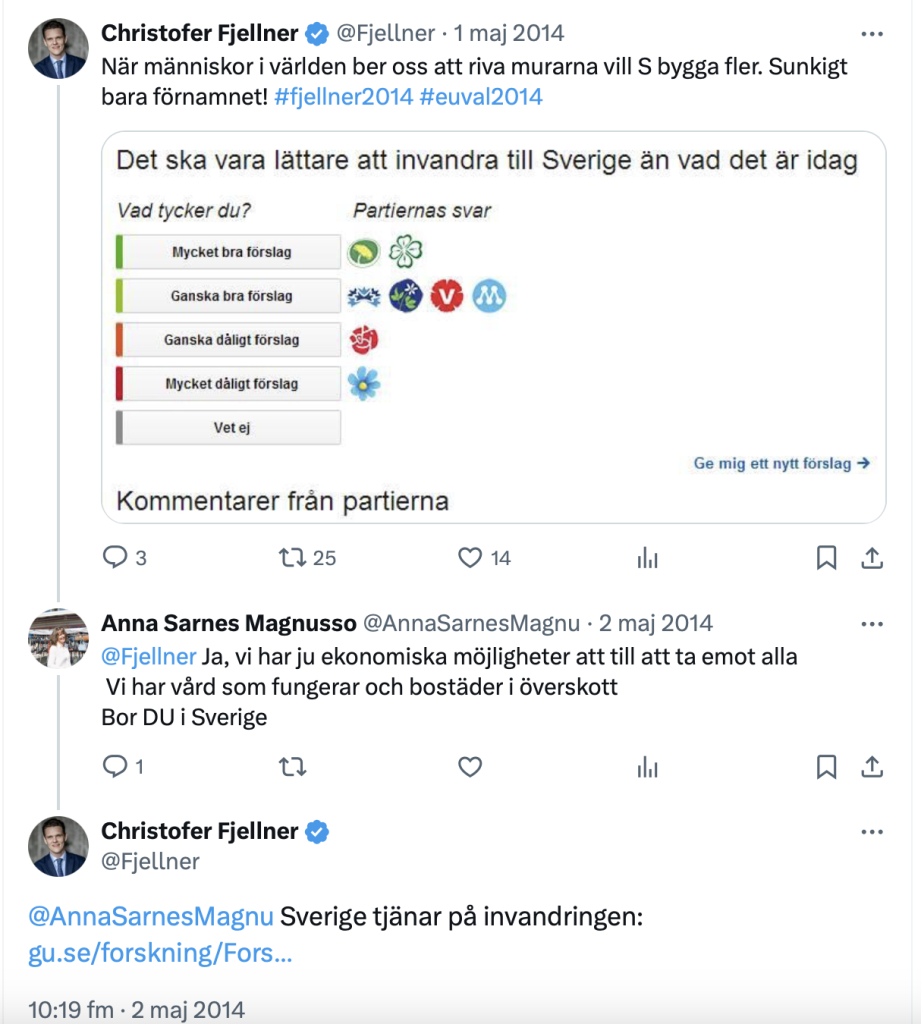921x1024 pixels.
Task: Open more options on Anna's reply
Action: [872, 624]
